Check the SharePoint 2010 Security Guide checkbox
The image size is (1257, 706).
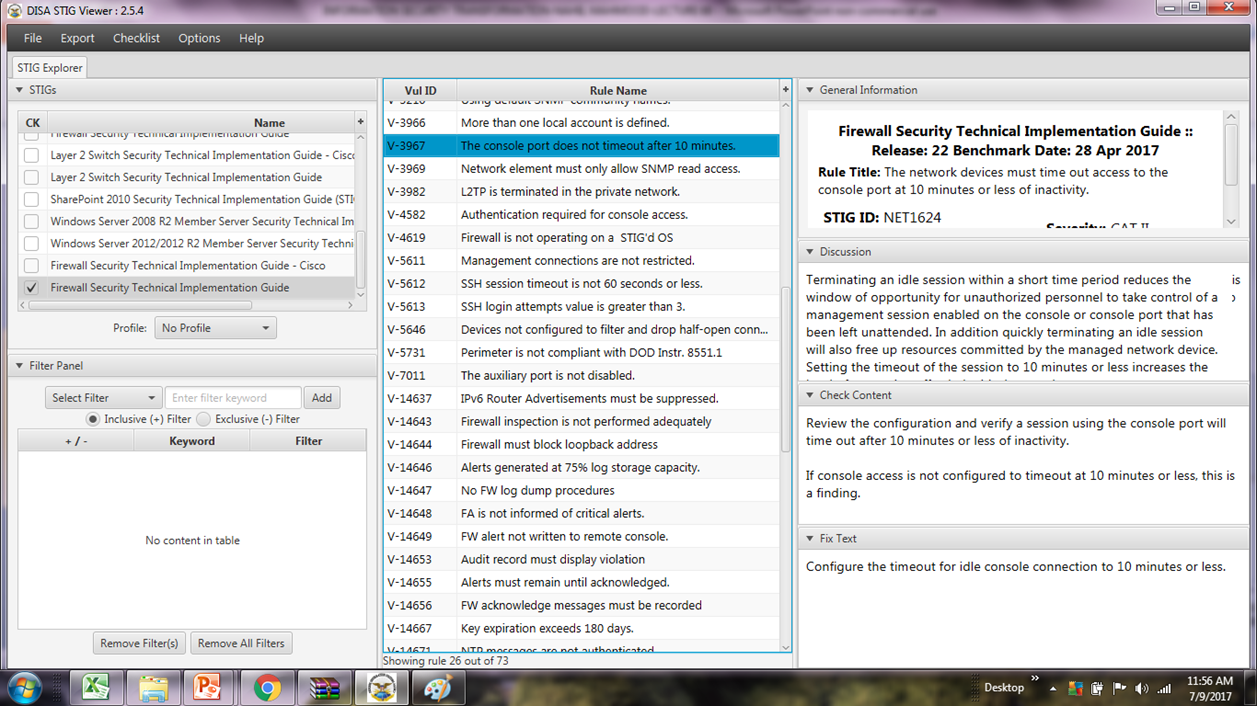tap(32, 199)
